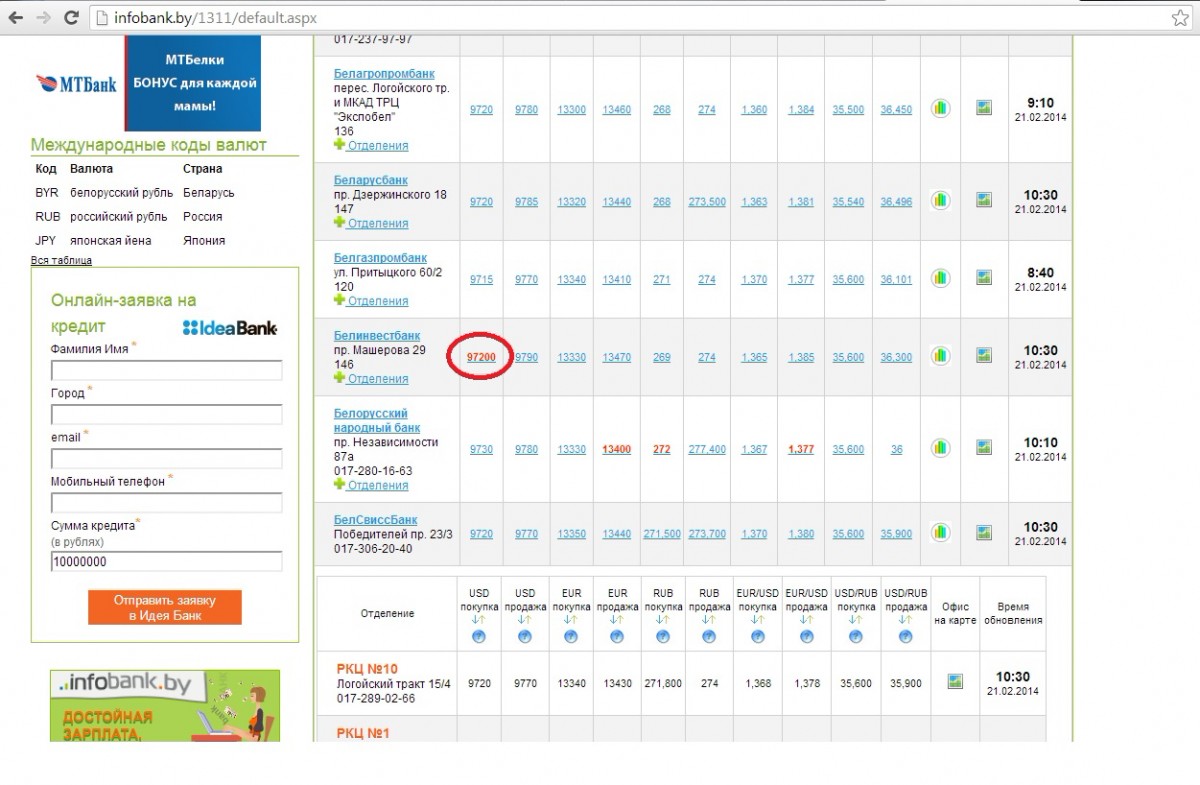Click 9715 USD rate in Белгазпромбанк row

tap(481, 280)
